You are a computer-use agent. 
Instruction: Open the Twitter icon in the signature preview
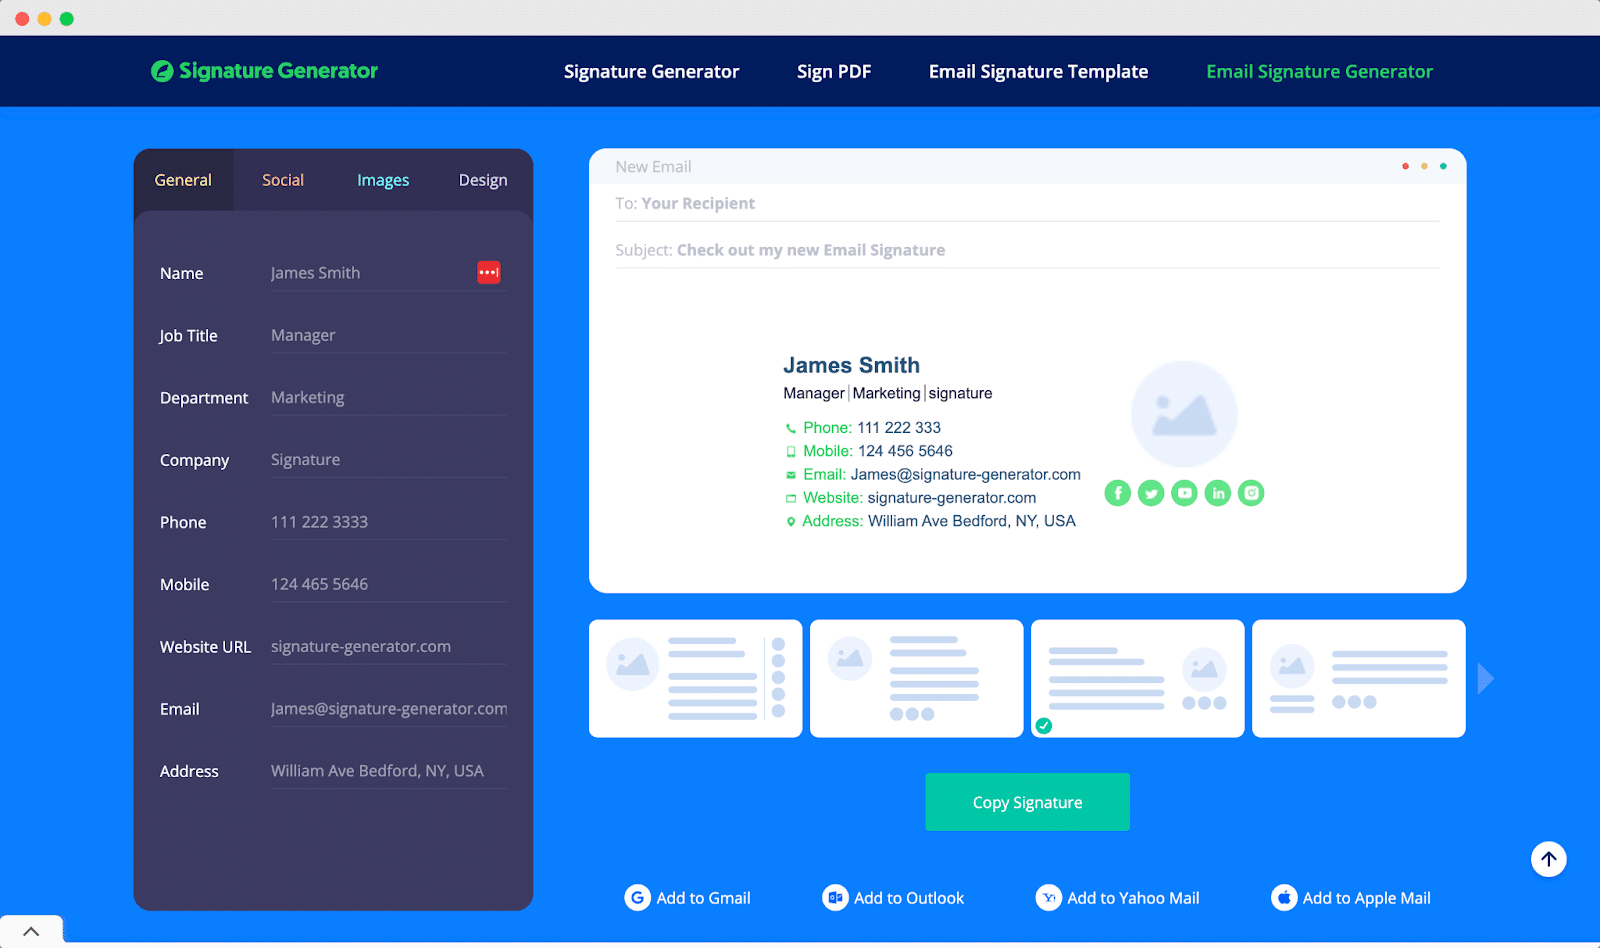(x=1151, y=493)
